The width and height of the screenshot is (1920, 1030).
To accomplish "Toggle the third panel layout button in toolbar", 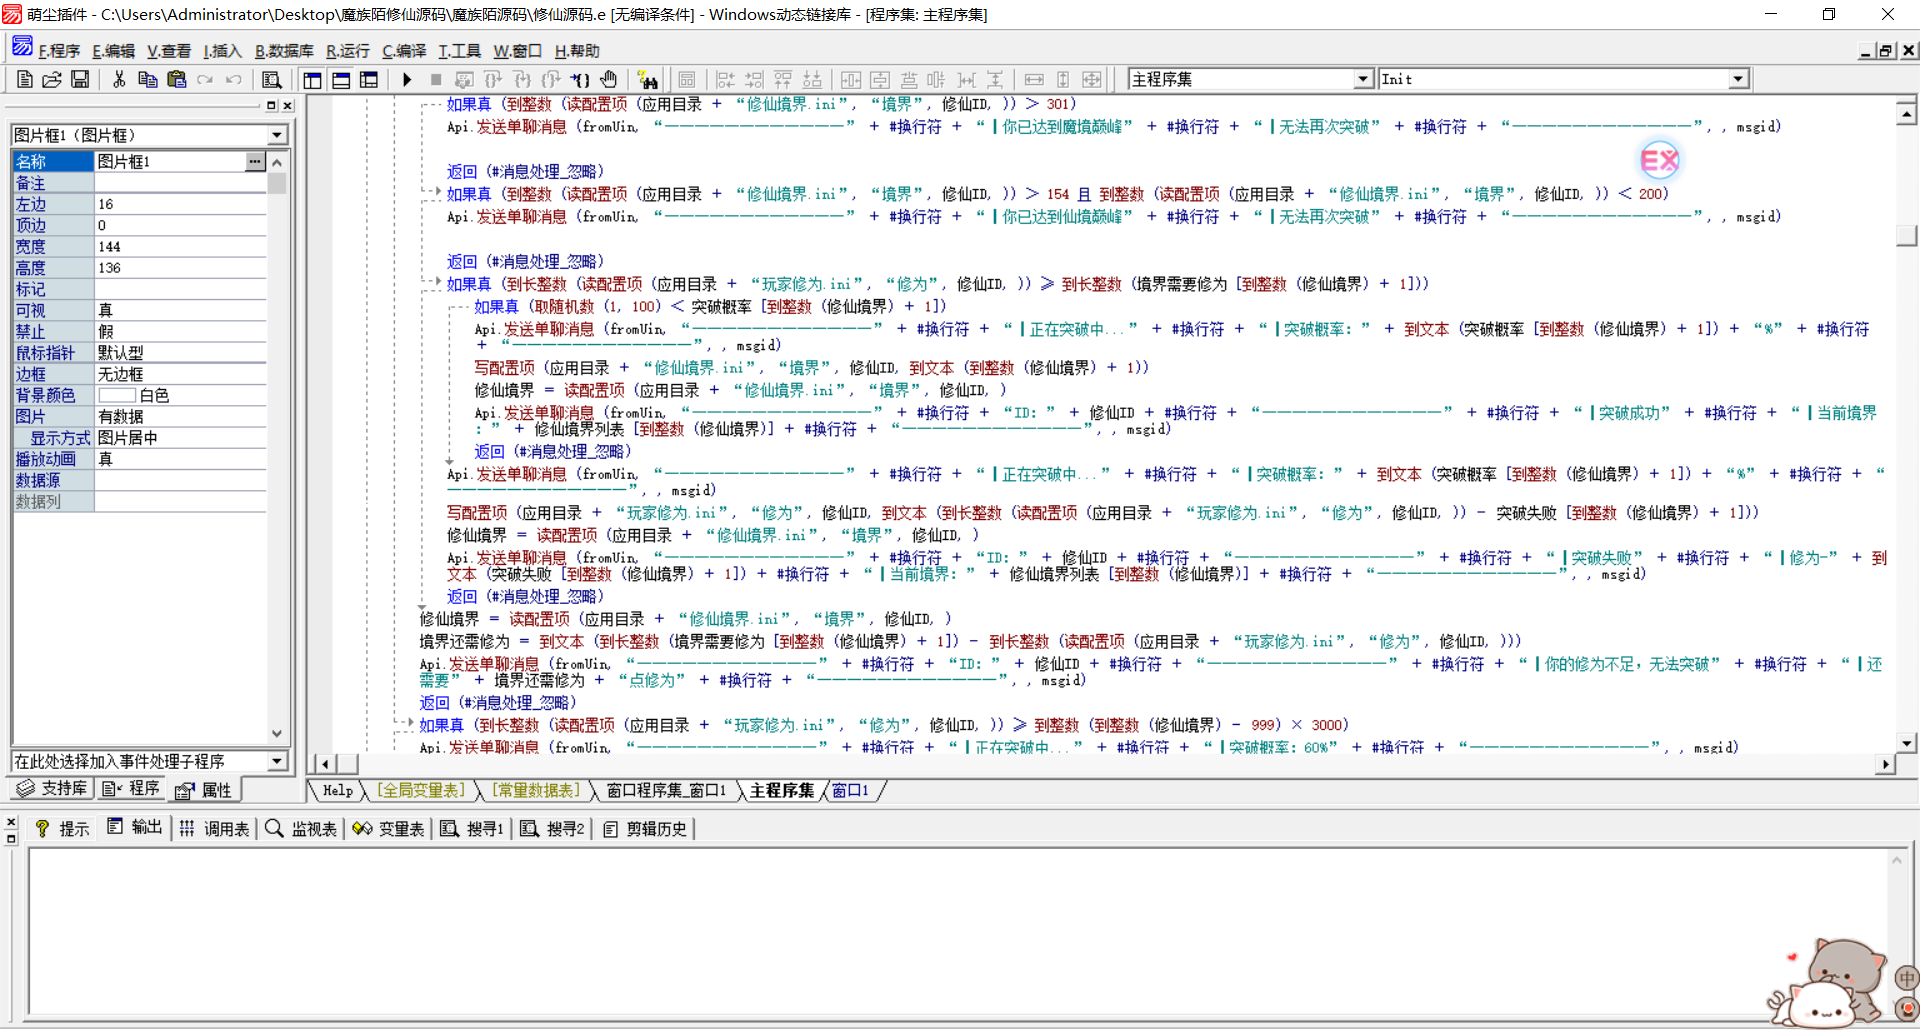I will 369,80.
